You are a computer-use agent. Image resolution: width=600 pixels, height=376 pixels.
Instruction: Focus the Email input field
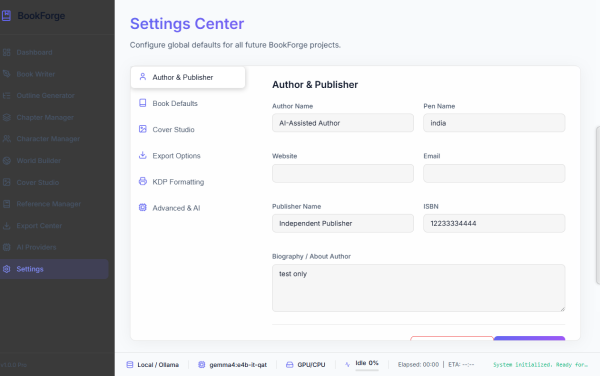tap(494, 173)
